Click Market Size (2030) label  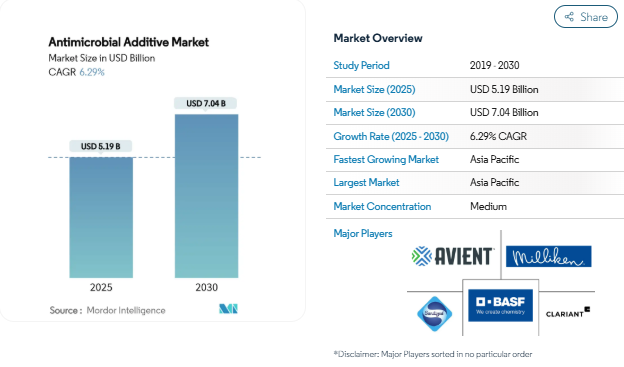[x=374, y=112]
